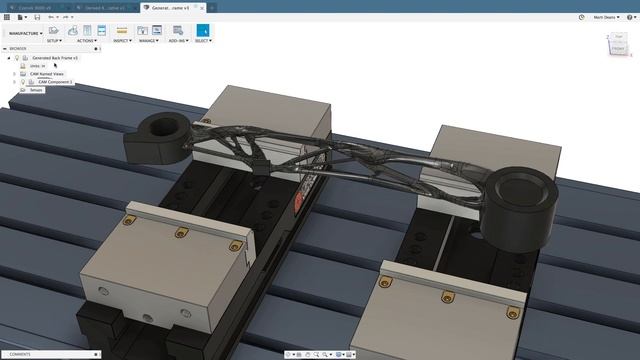Open the undo history dropdown arrow
Image resolution: width=640 pixels, height=360 pixels.
pyautogui.click(x=57, y=17)
